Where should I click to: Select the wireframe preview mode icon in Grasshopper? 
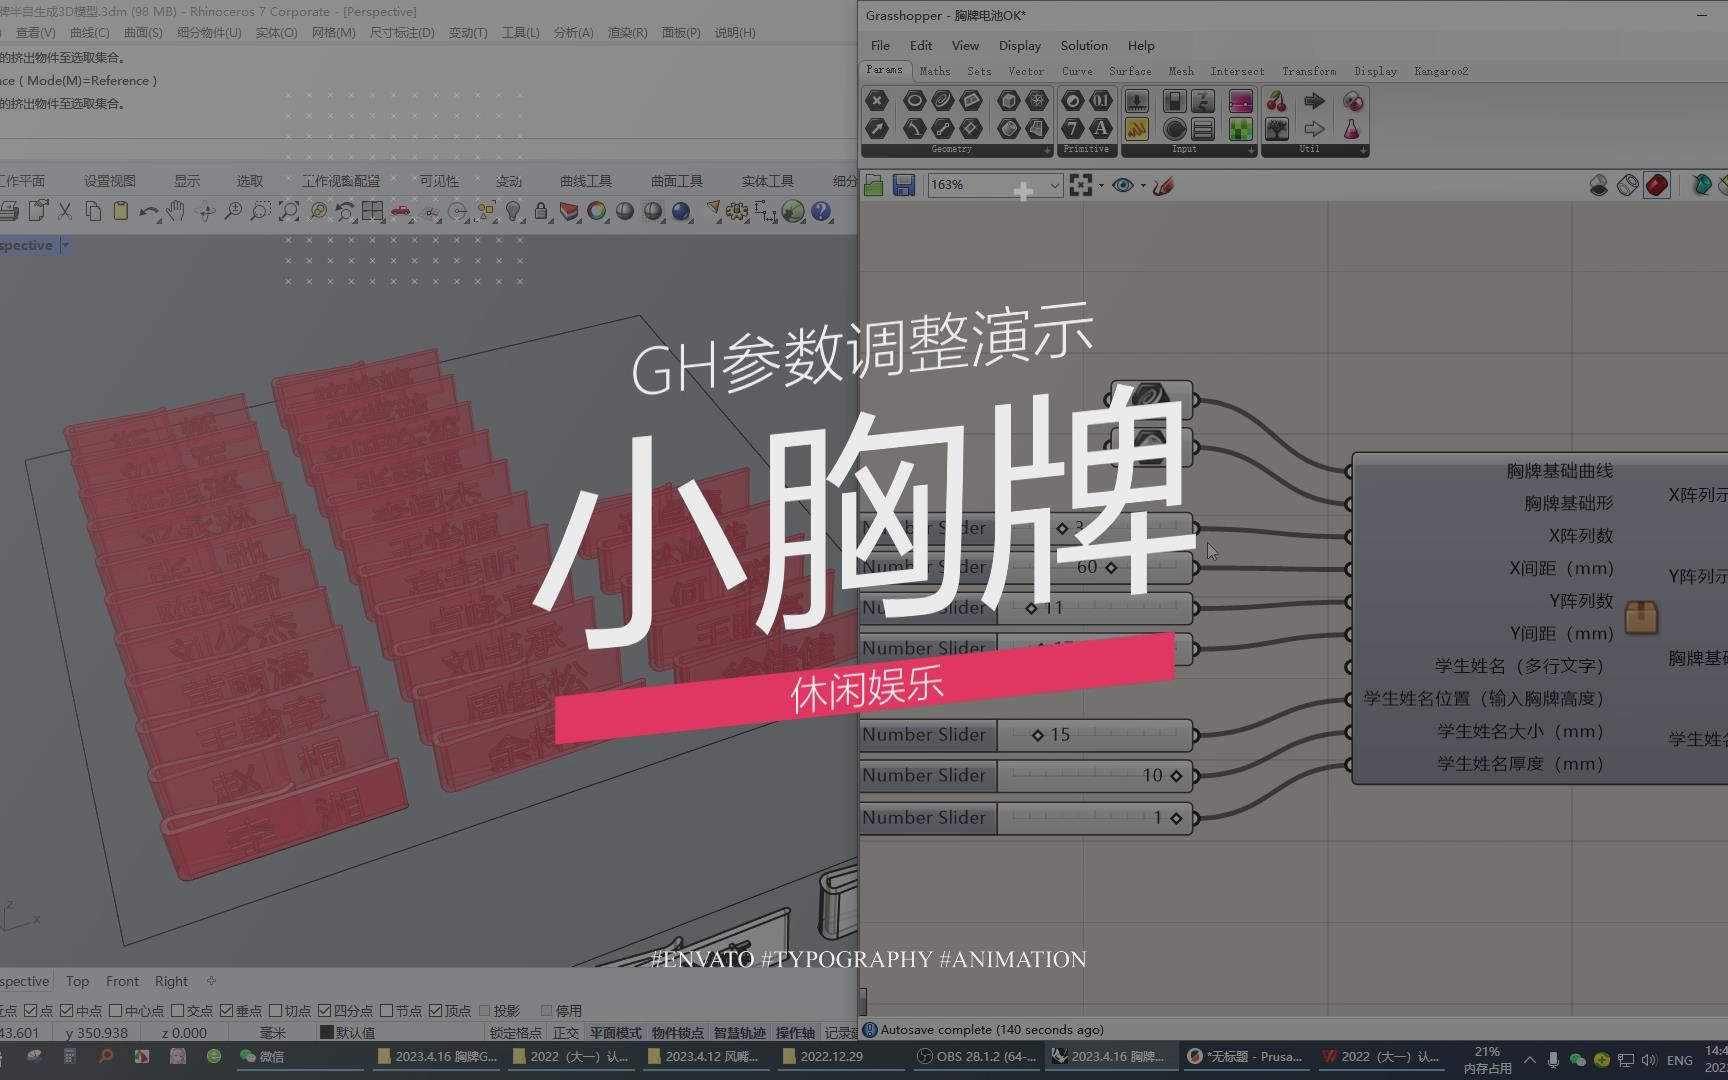click(1628, 185)
